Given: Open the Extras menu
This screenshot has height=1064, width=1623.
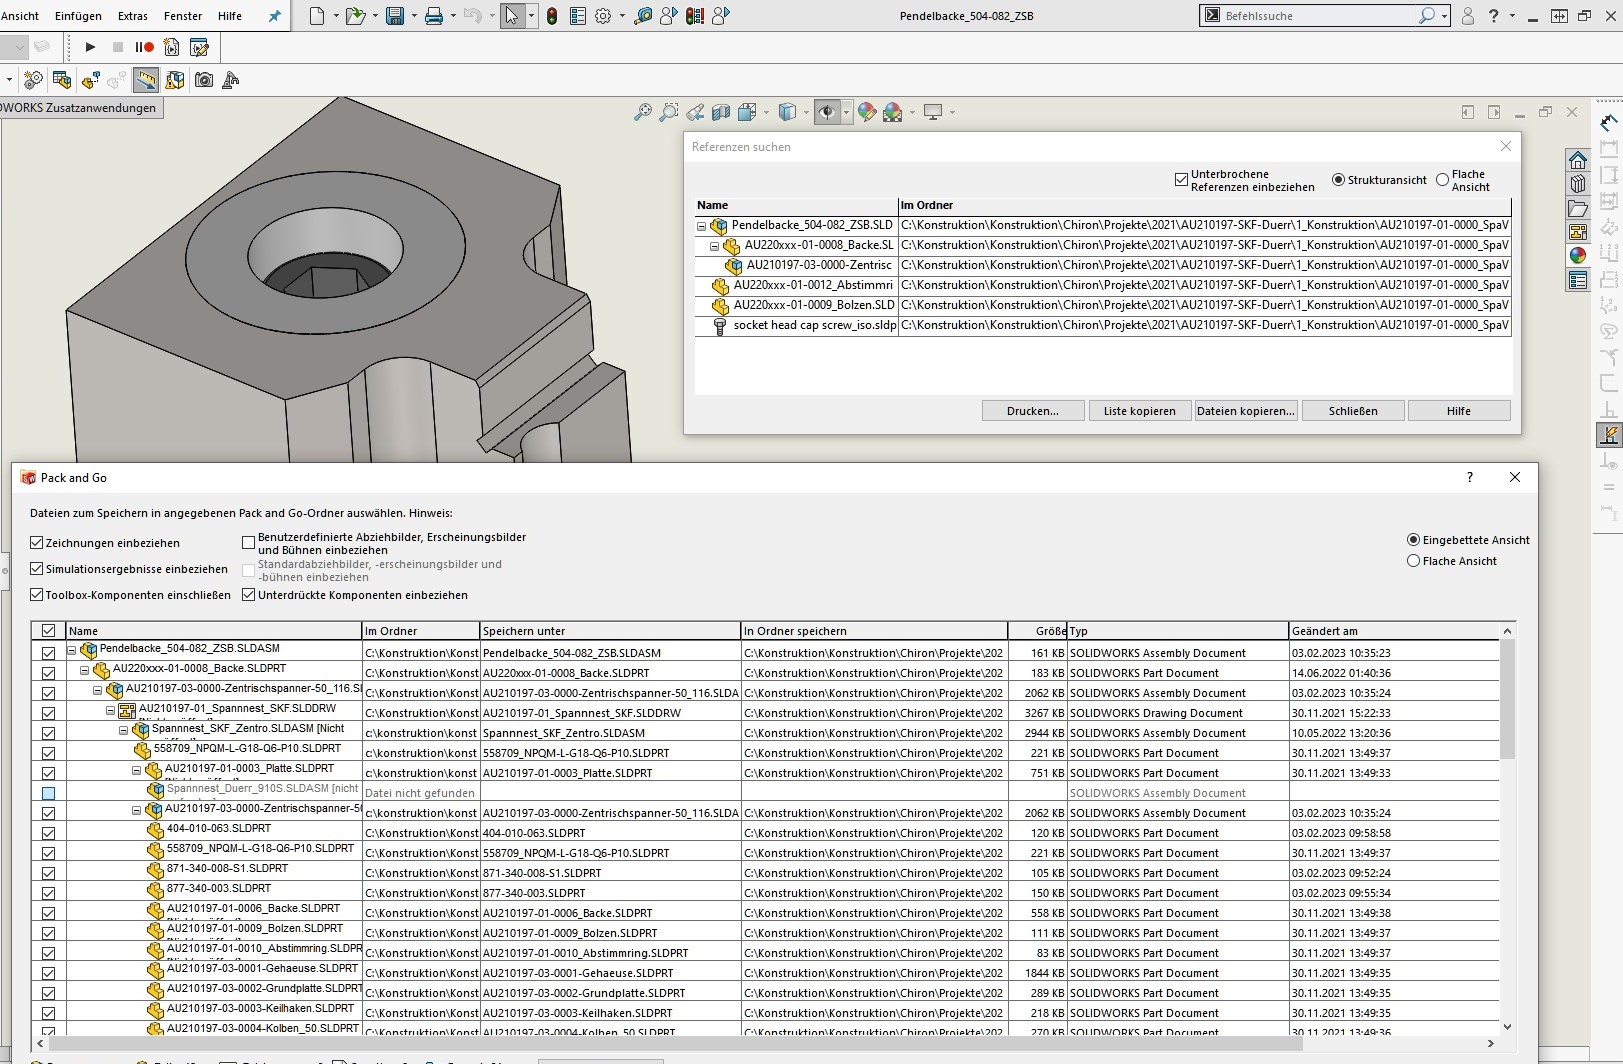Looking at the screenshot, I should click(133, 16).
